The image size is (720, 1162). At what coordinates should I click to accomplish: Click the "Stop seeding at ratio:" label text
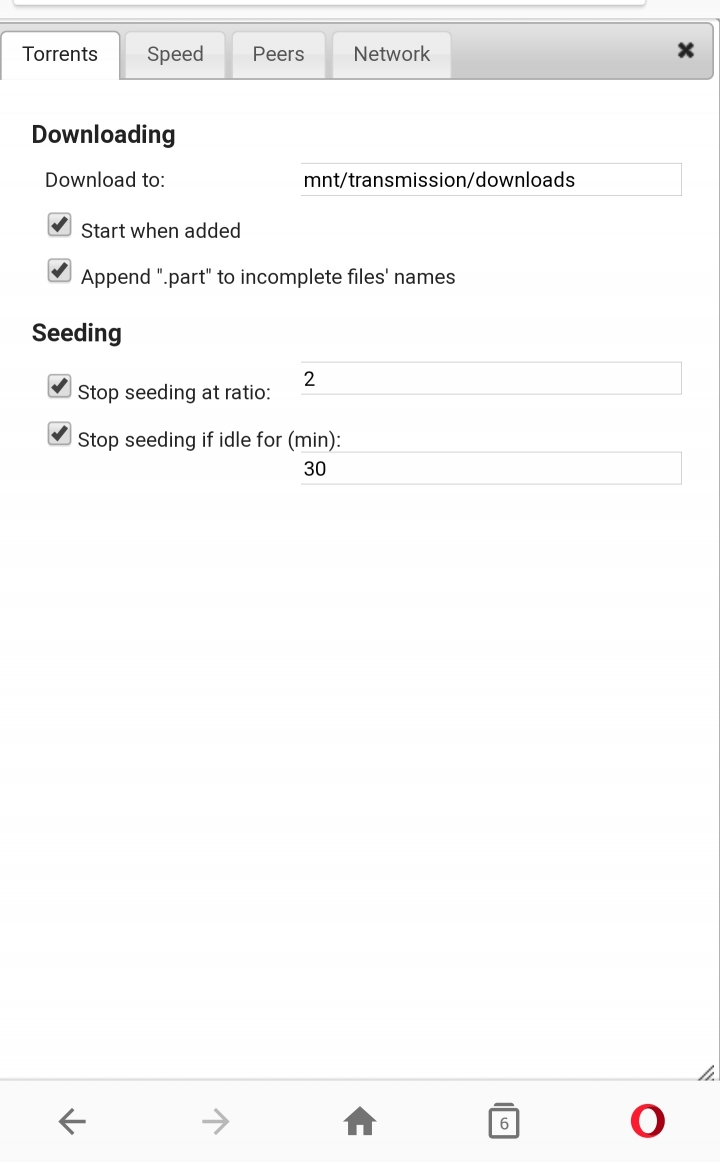tap(174, 392)
